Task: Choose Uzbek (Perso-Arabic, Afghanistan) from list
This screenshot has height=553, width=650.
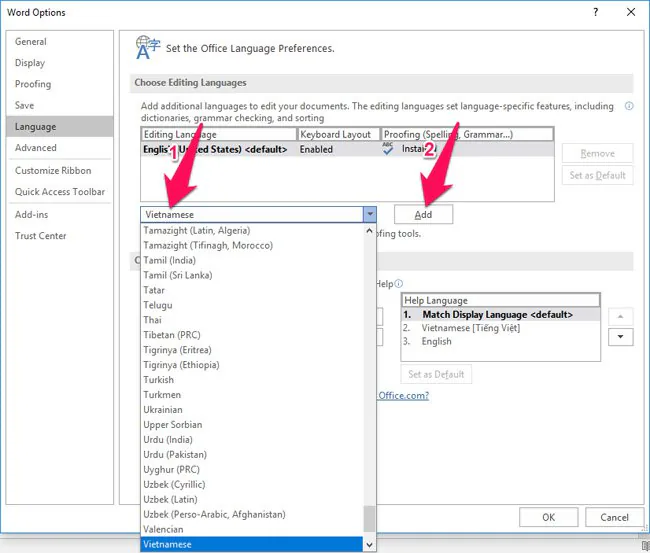Action: (252, 514)
